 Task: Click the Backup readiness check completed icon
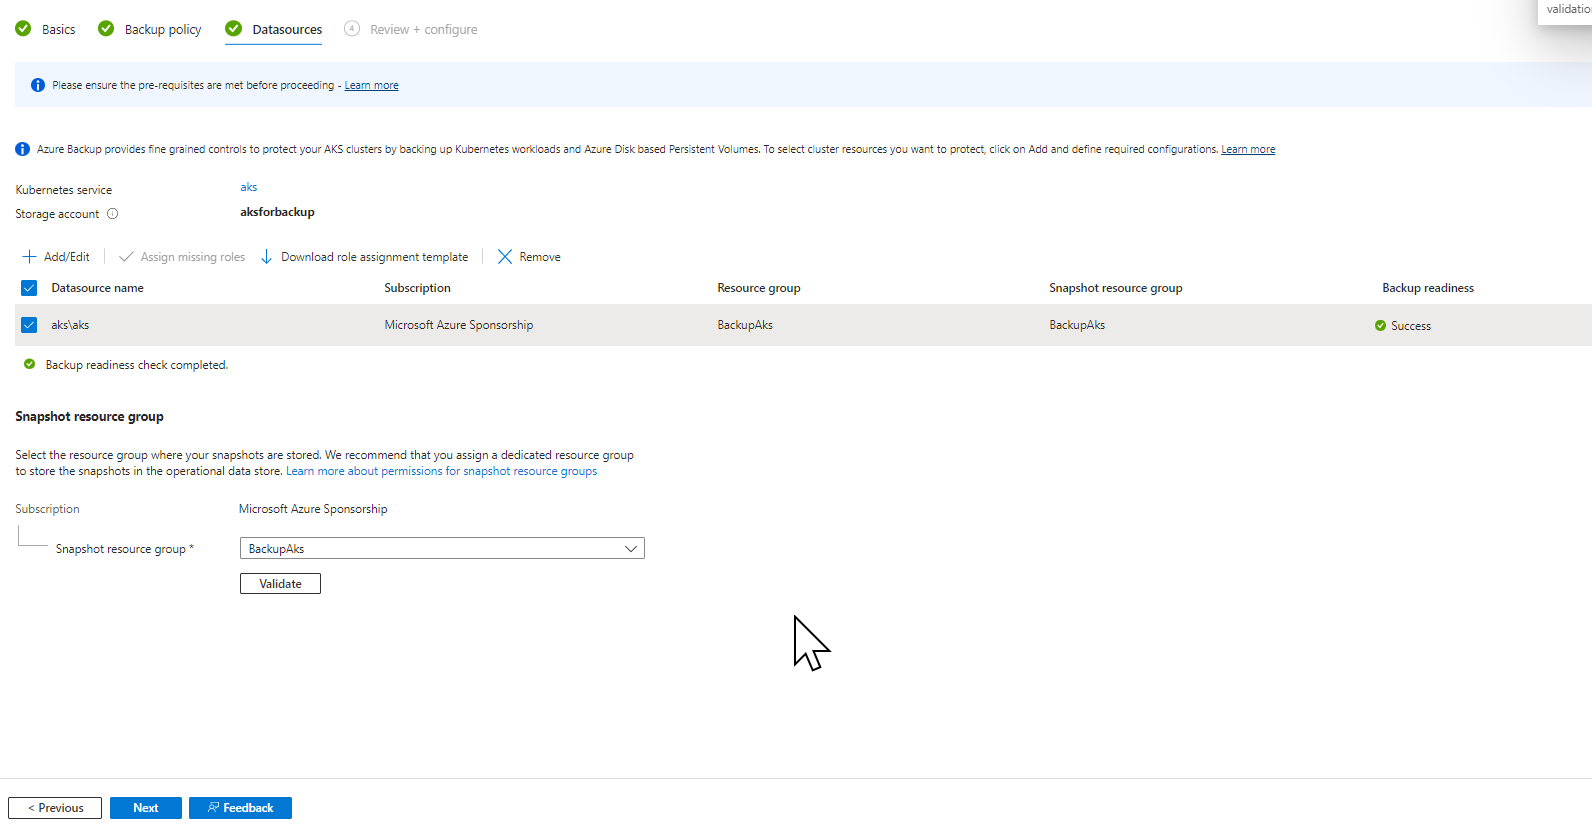[x=29, y=365]
